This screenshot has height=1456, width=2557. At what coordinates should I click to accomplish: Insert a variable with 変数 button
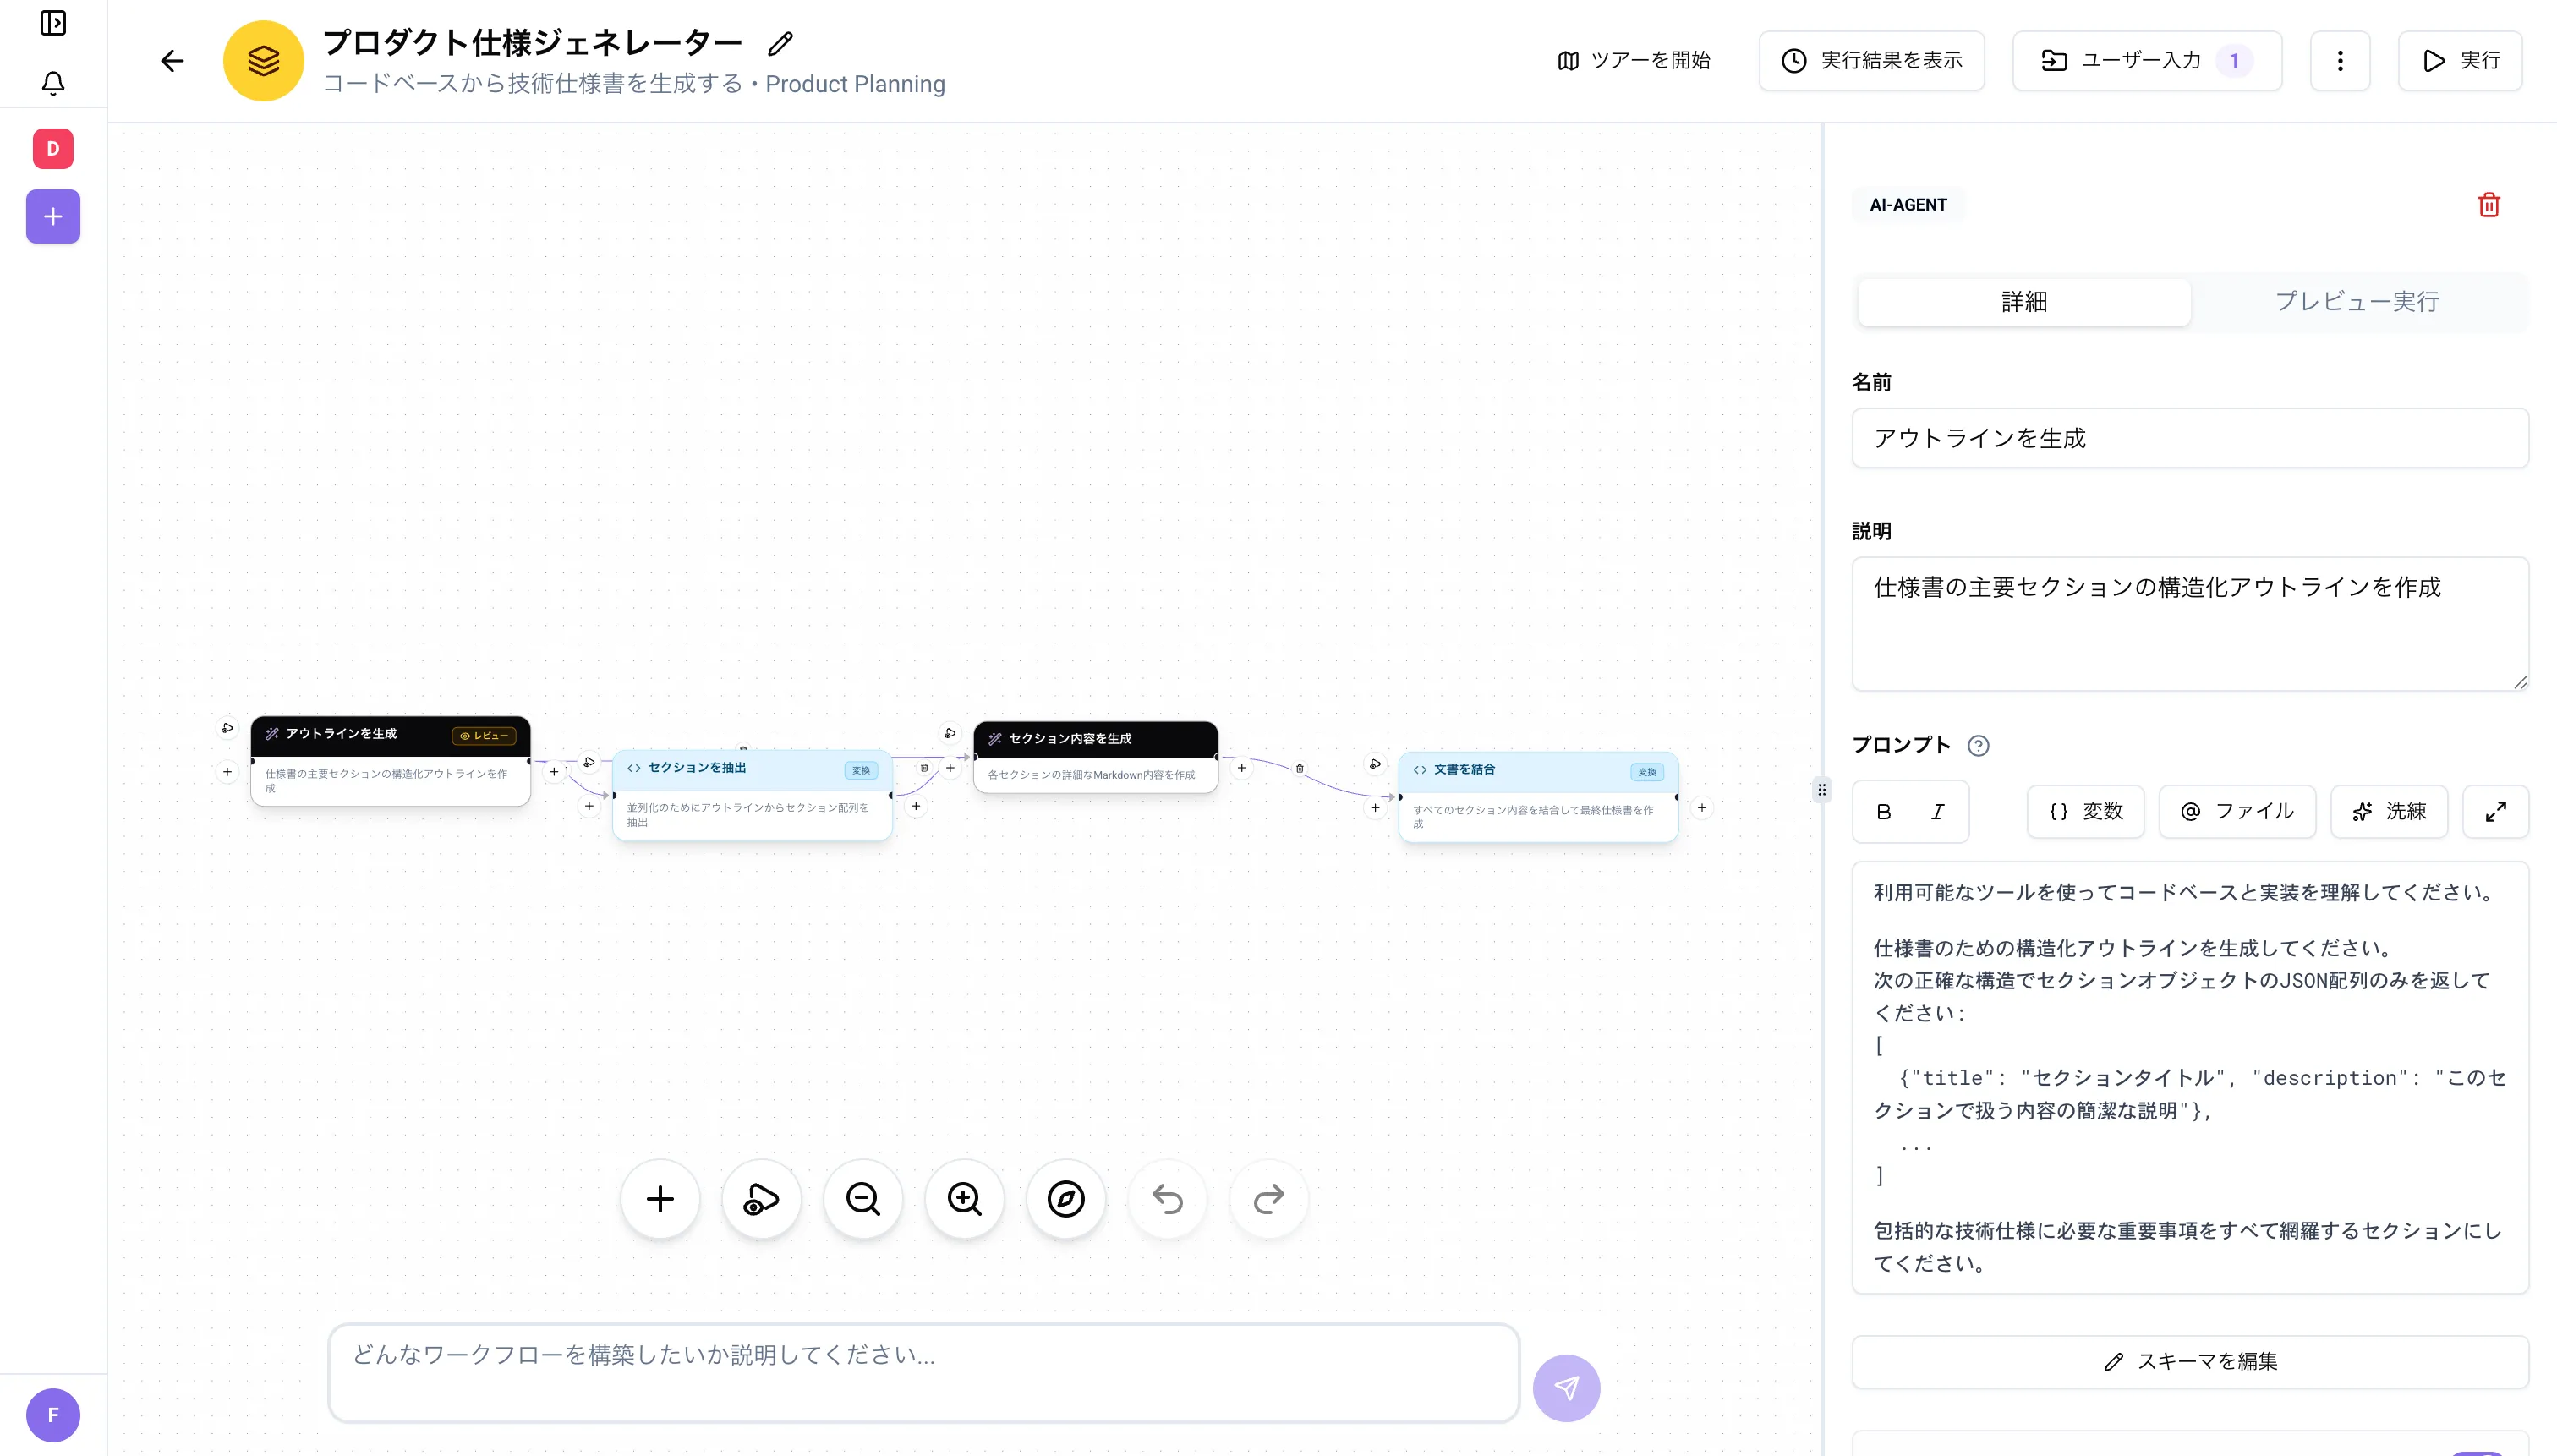click(x=2086, y=812)
